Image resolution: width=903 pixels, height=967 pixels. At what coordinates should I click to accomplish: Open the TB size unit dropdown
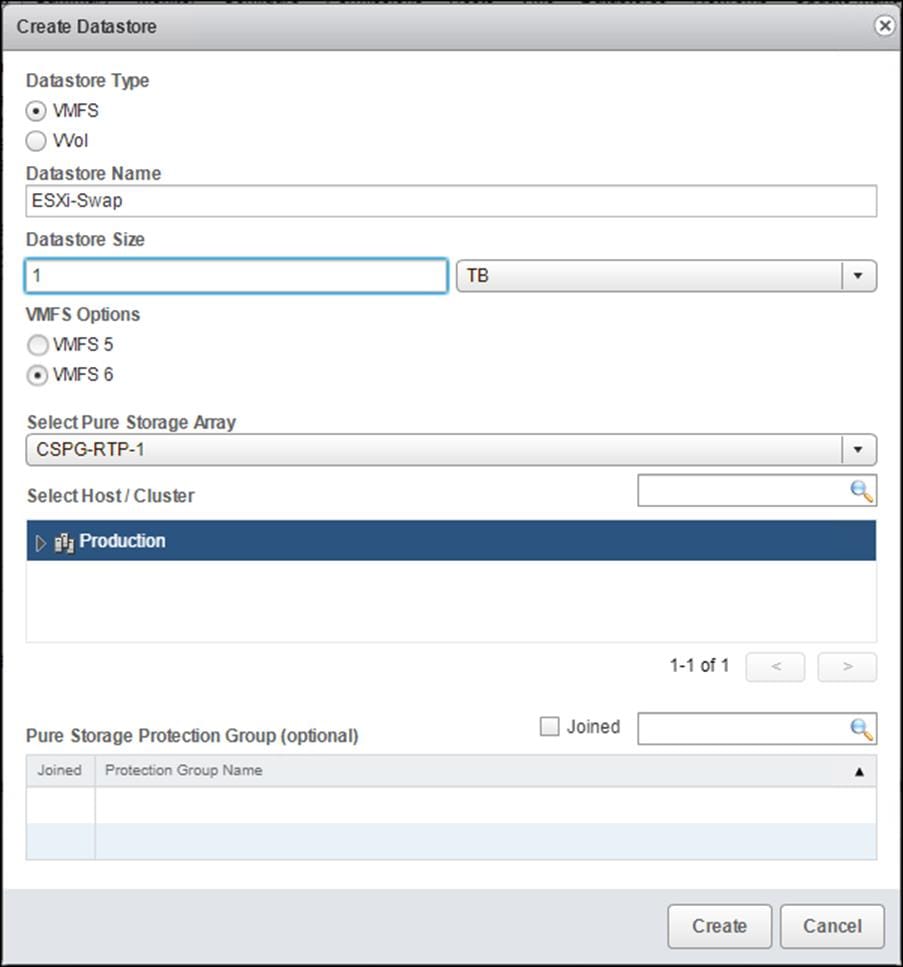858,276
